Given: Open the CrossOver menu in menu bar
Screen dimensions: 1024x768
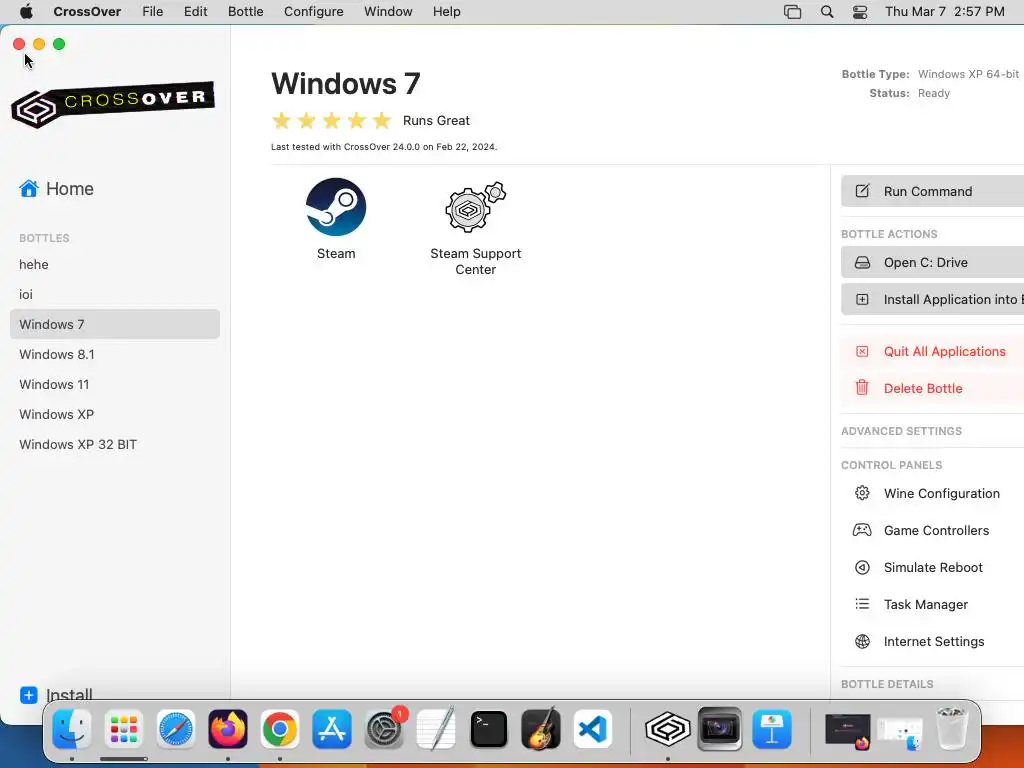Looking at the screenshot, I should (87, 12).
